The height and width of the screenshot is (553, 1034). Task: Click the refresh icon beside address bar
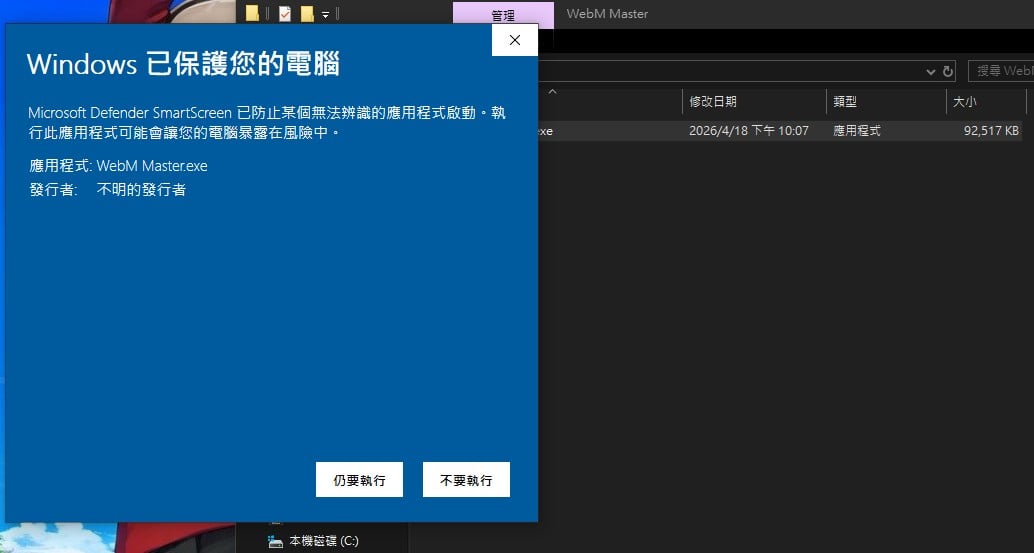coord(947,71)
